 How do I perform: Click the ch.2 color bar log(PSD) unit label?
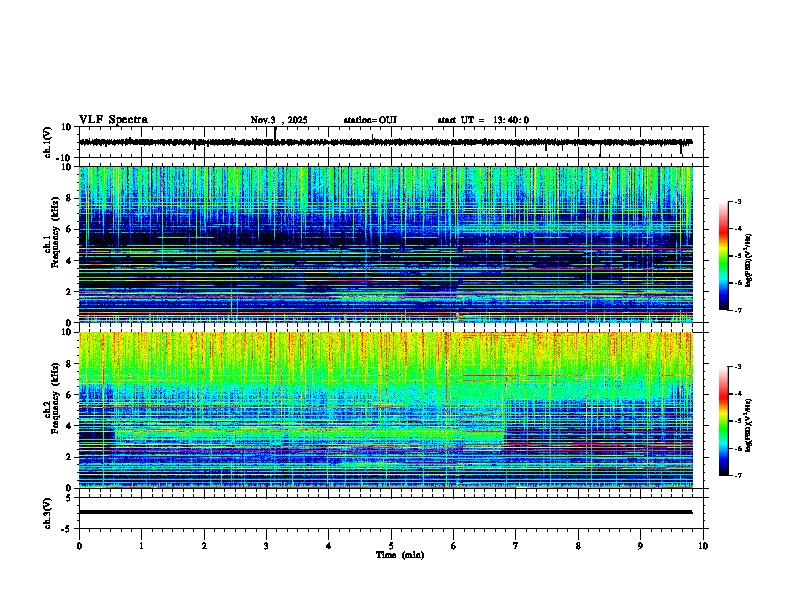click(749, 425)
